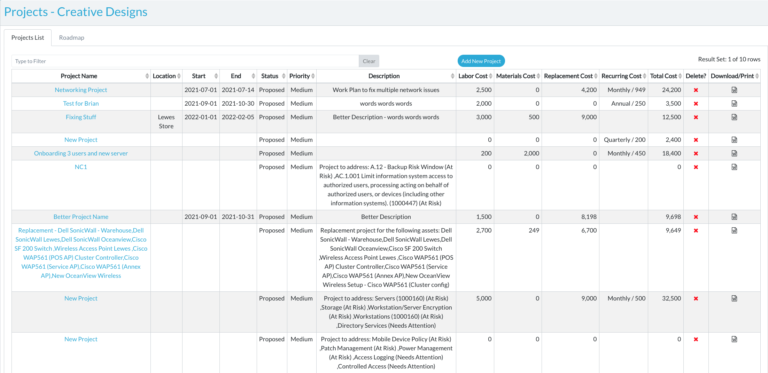Select the Projects List tab
The width and height of the screenshot is (768, 373).
tap(27, 38)
